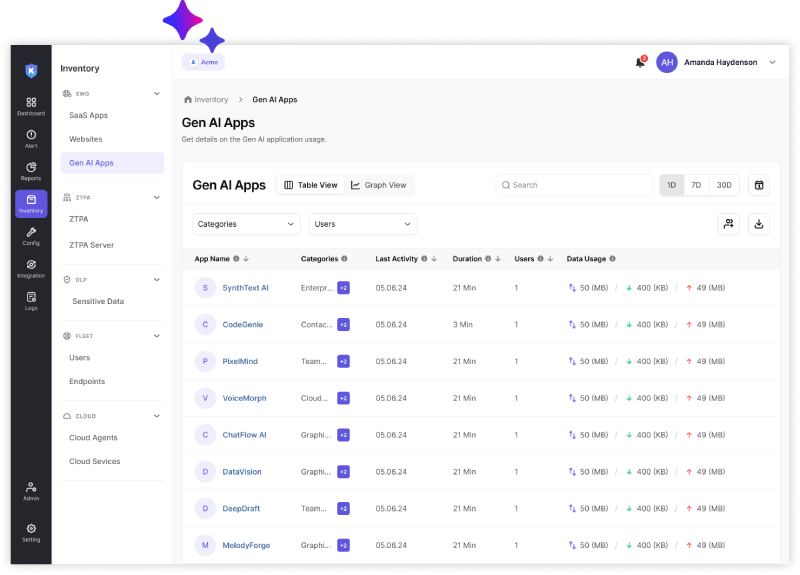The image size is (800, 575).
Task: Go to Reports in sidebar
Action: pos(31,171)
